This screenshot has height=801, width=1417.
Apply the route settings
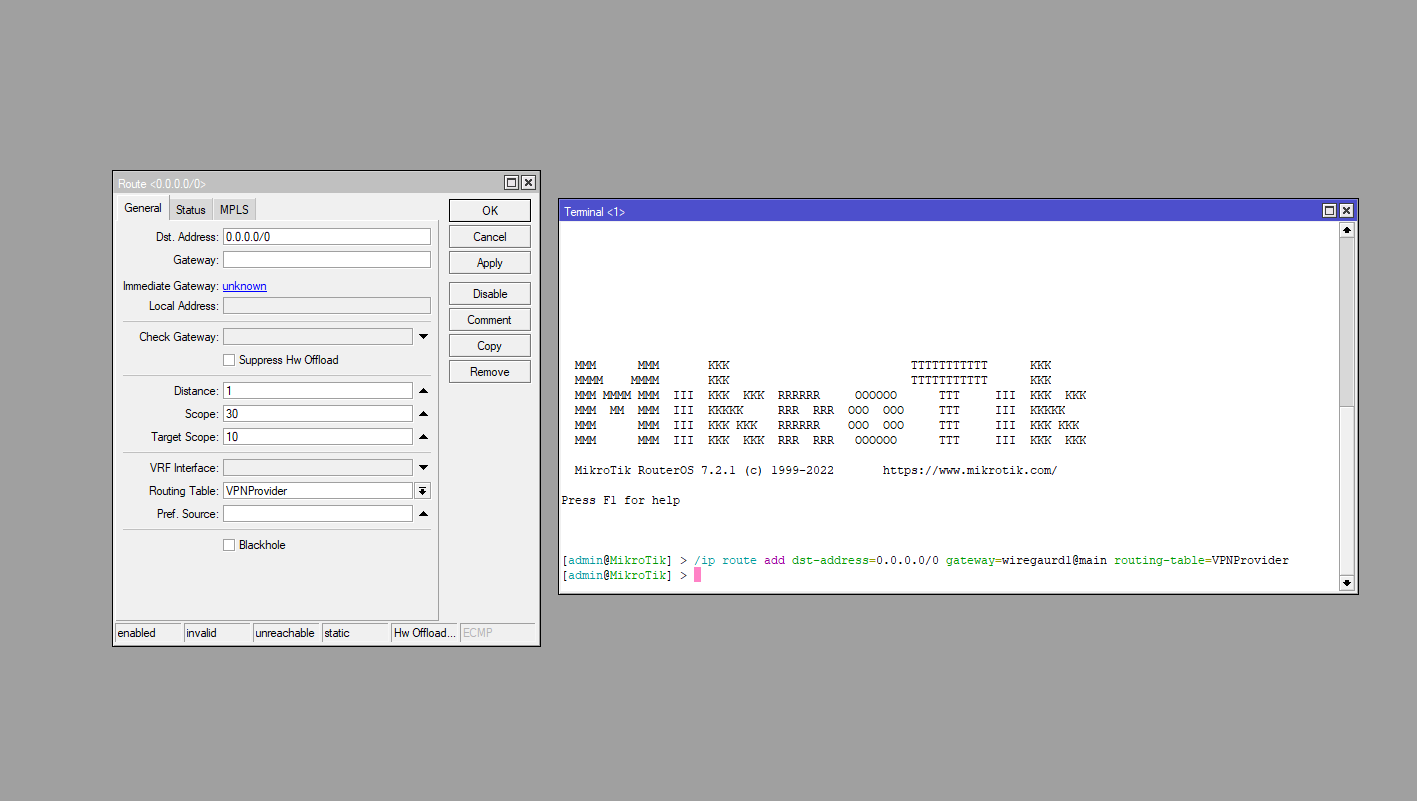[x=490, y=263]
